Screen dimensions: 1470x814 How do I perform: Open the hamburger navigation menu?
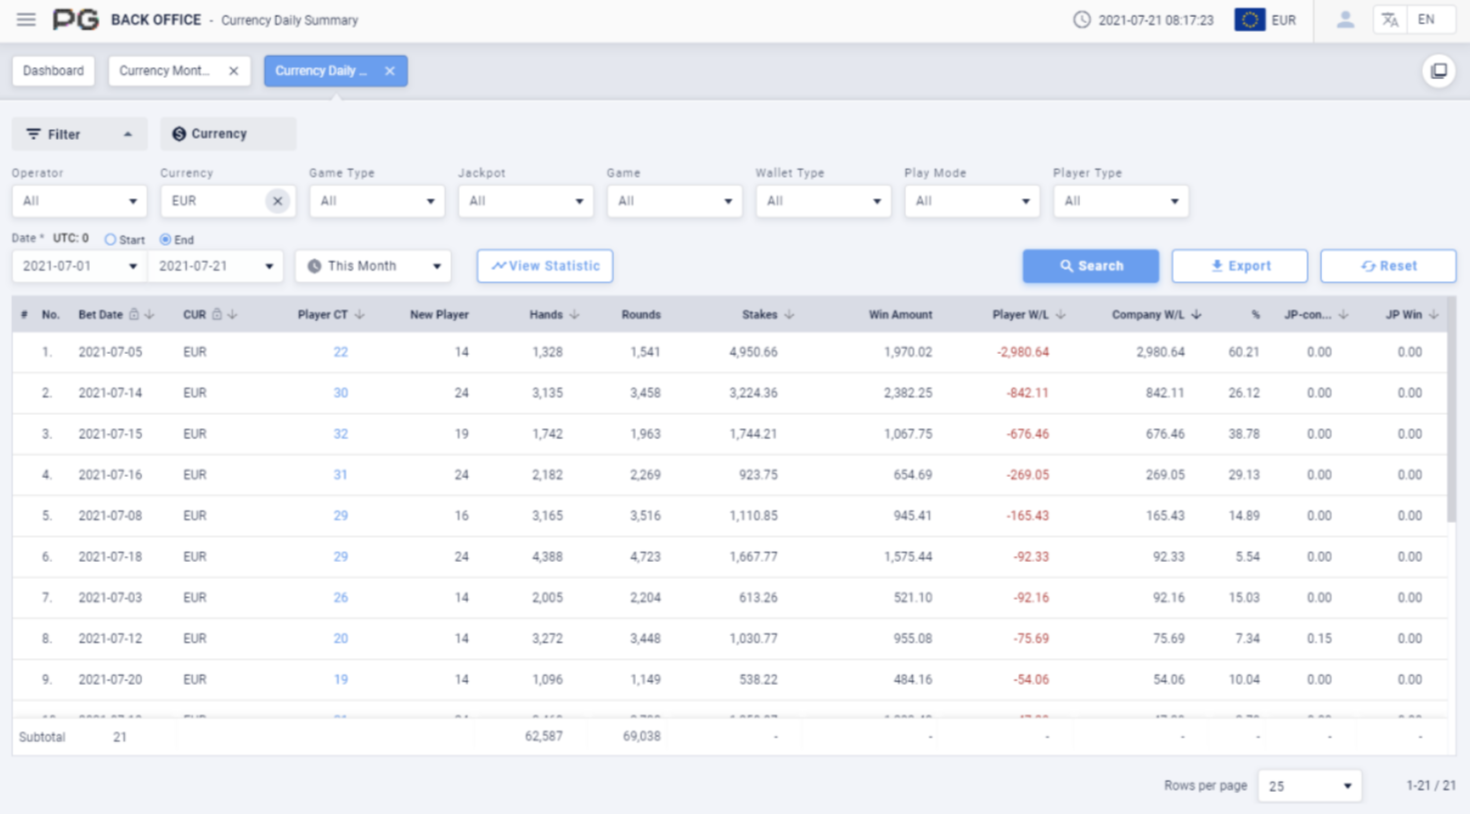(x=26, y=20)
